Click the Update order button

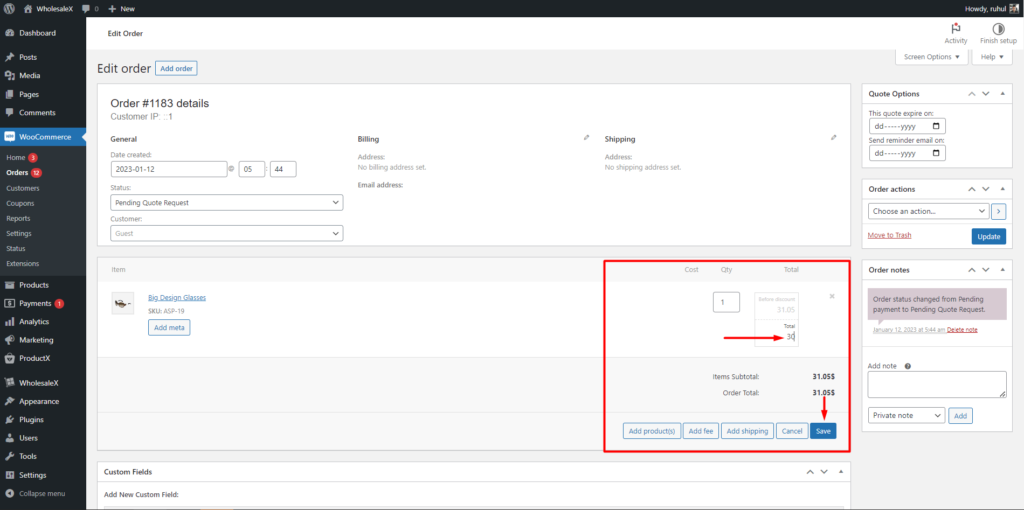[x=989, y=236]
